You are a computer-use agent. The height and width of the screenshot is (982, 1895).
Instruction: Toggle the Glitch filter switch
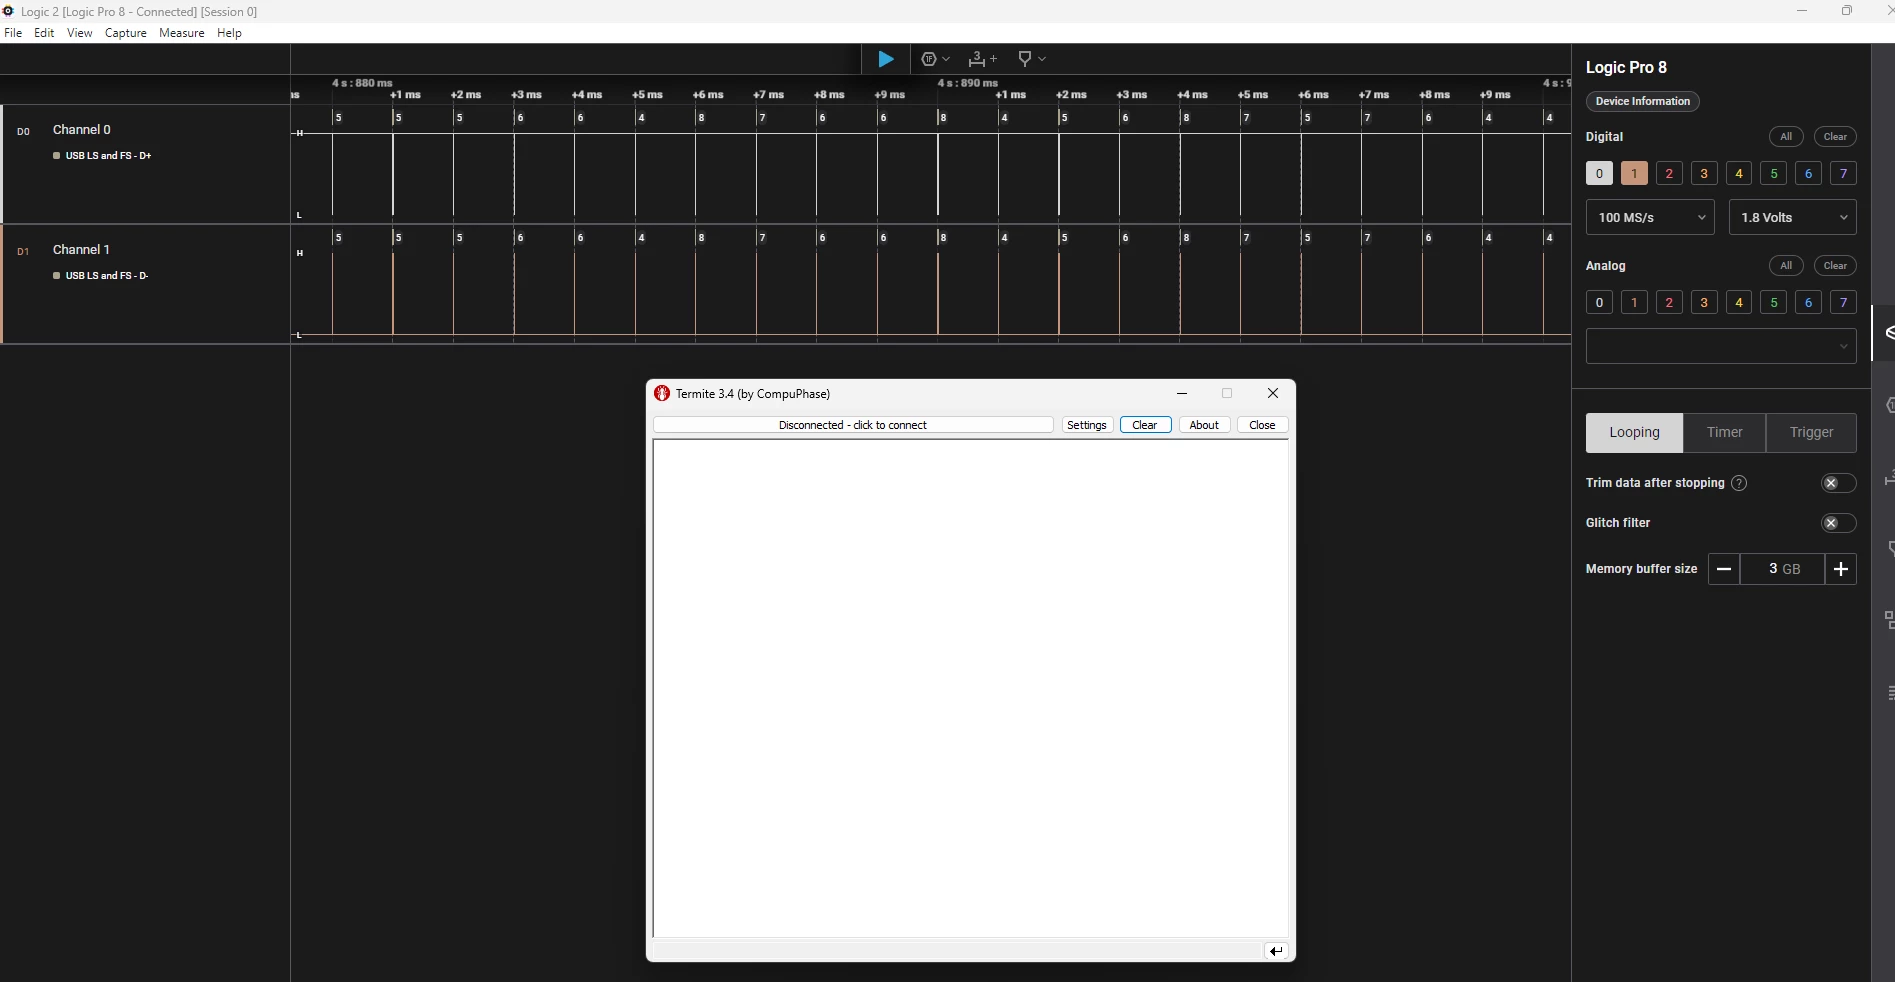[1838, 523]
